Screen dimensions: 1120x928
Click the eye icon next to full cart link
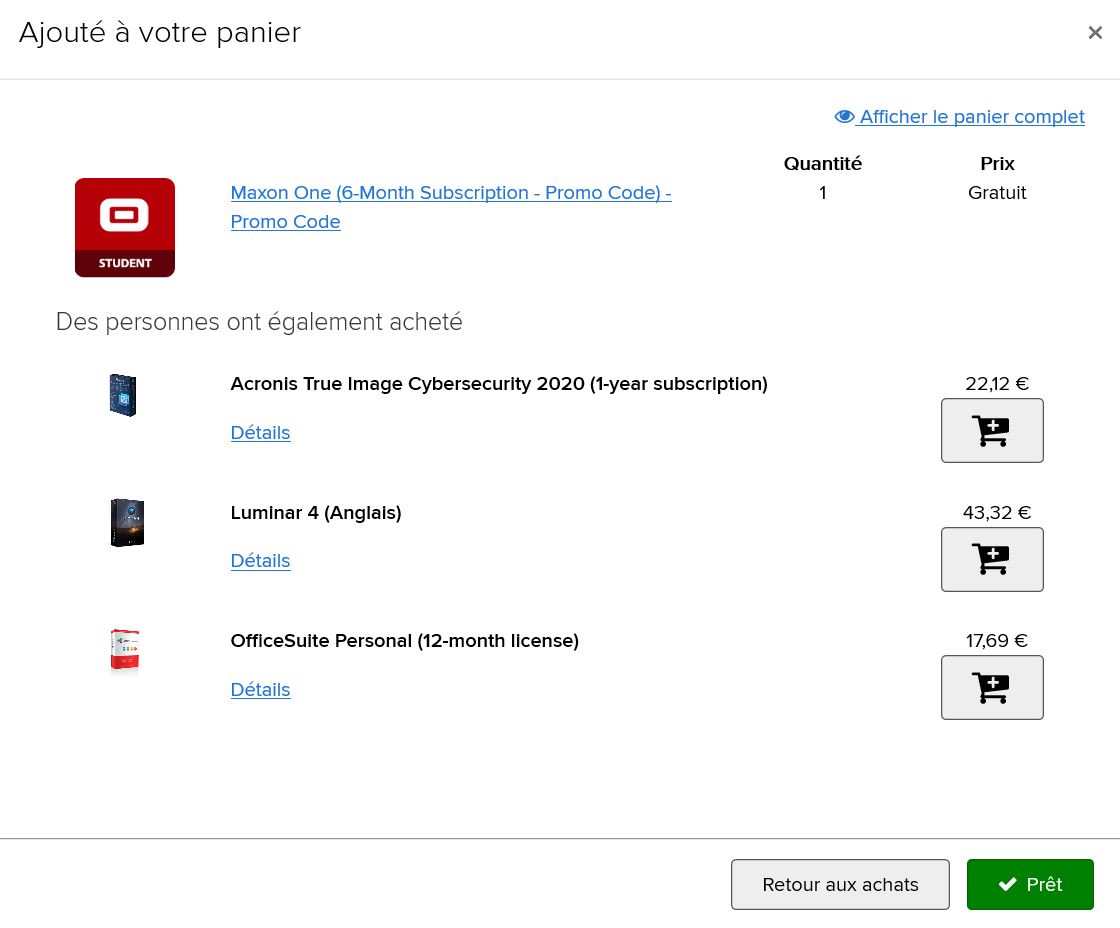point(844,116)
